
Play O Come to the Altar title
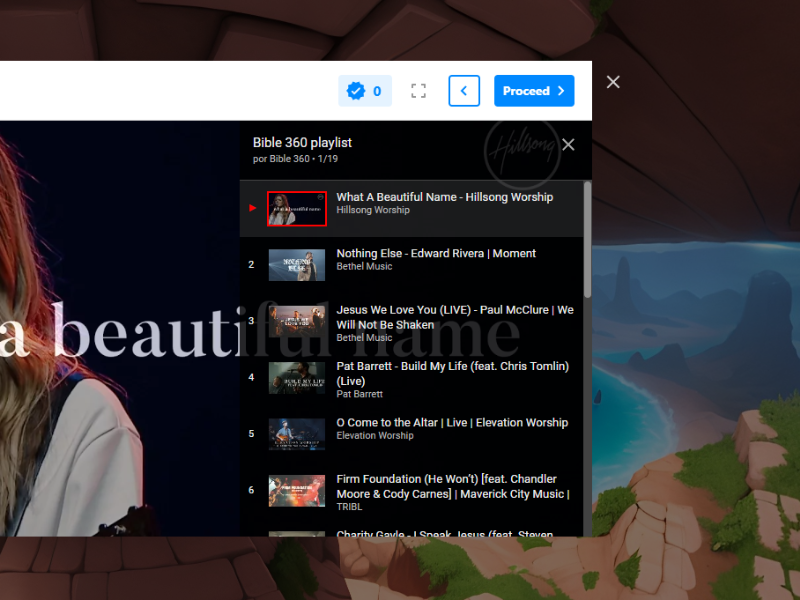451,423
